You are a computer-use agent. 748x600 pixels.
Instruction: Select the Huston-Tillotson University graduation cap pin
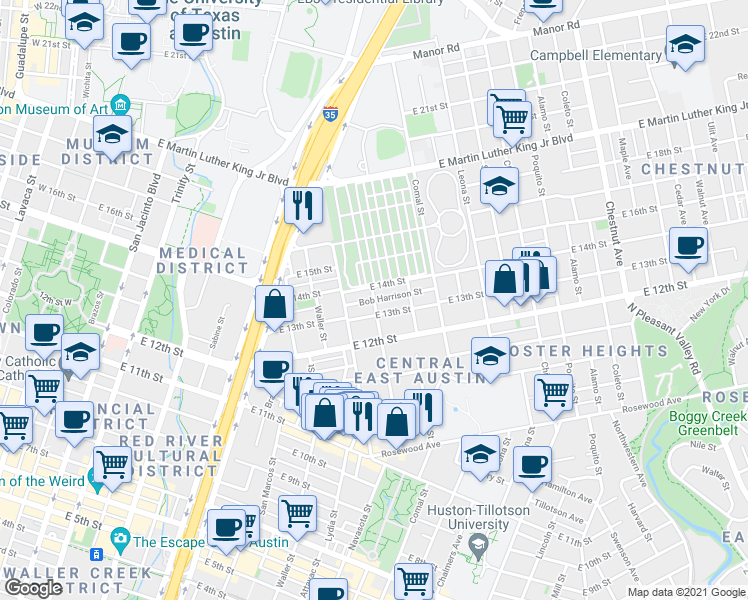point(478,545)
